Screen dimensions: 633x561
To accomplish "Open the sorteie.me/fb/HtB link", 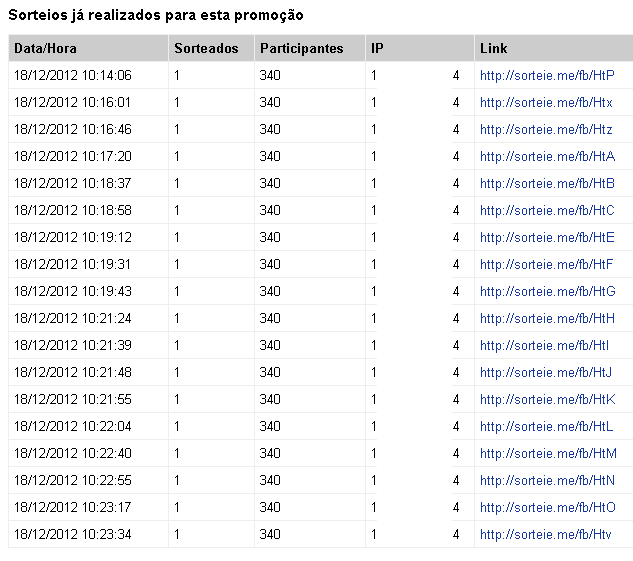I will click(547, 183).
